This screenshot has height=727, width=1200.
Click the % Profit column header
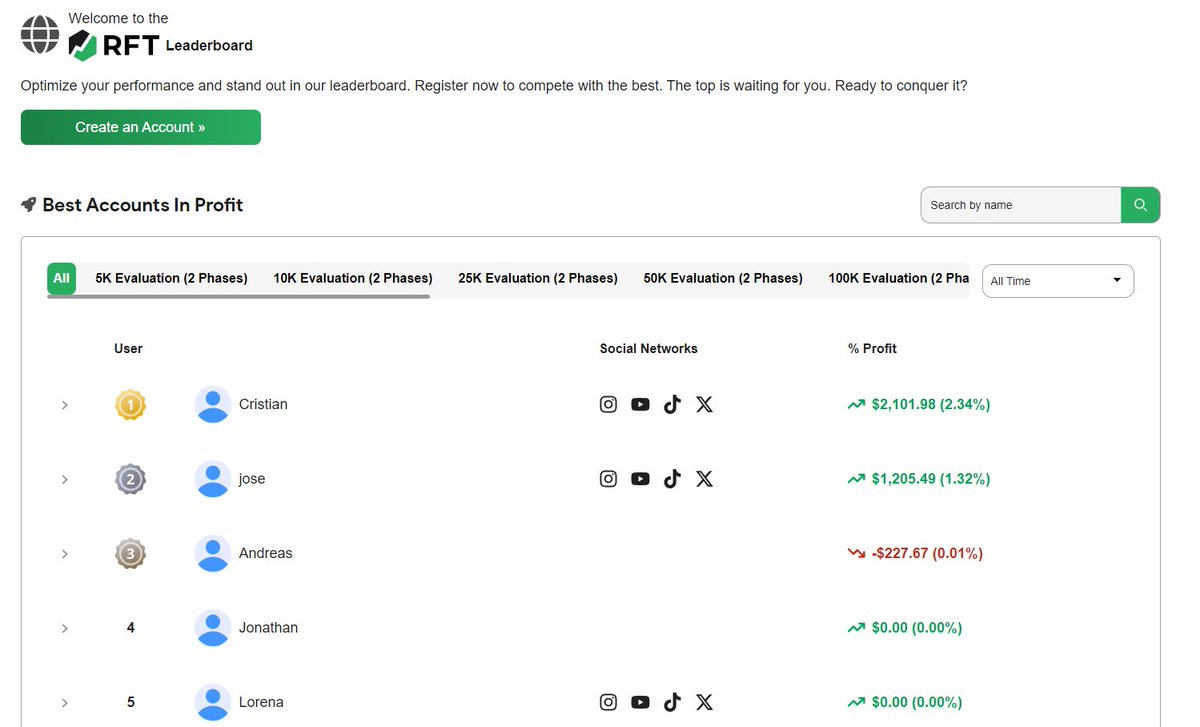click(872, 348)
